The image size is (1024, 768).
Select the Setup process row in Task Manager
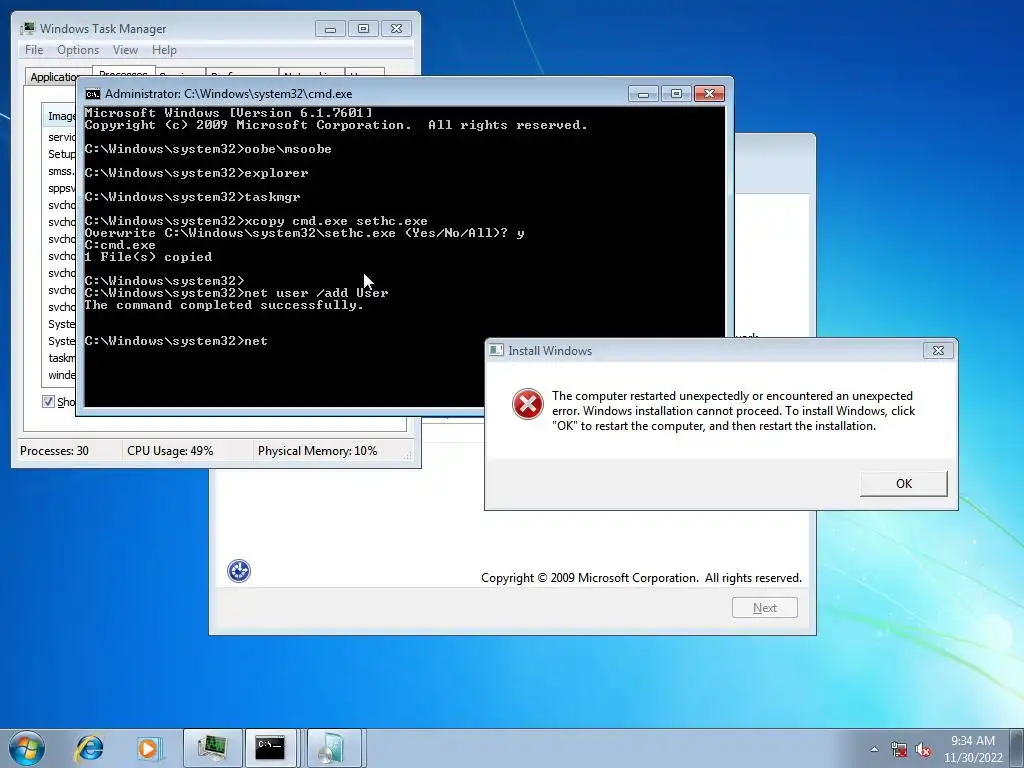click(x=61, y=154)
